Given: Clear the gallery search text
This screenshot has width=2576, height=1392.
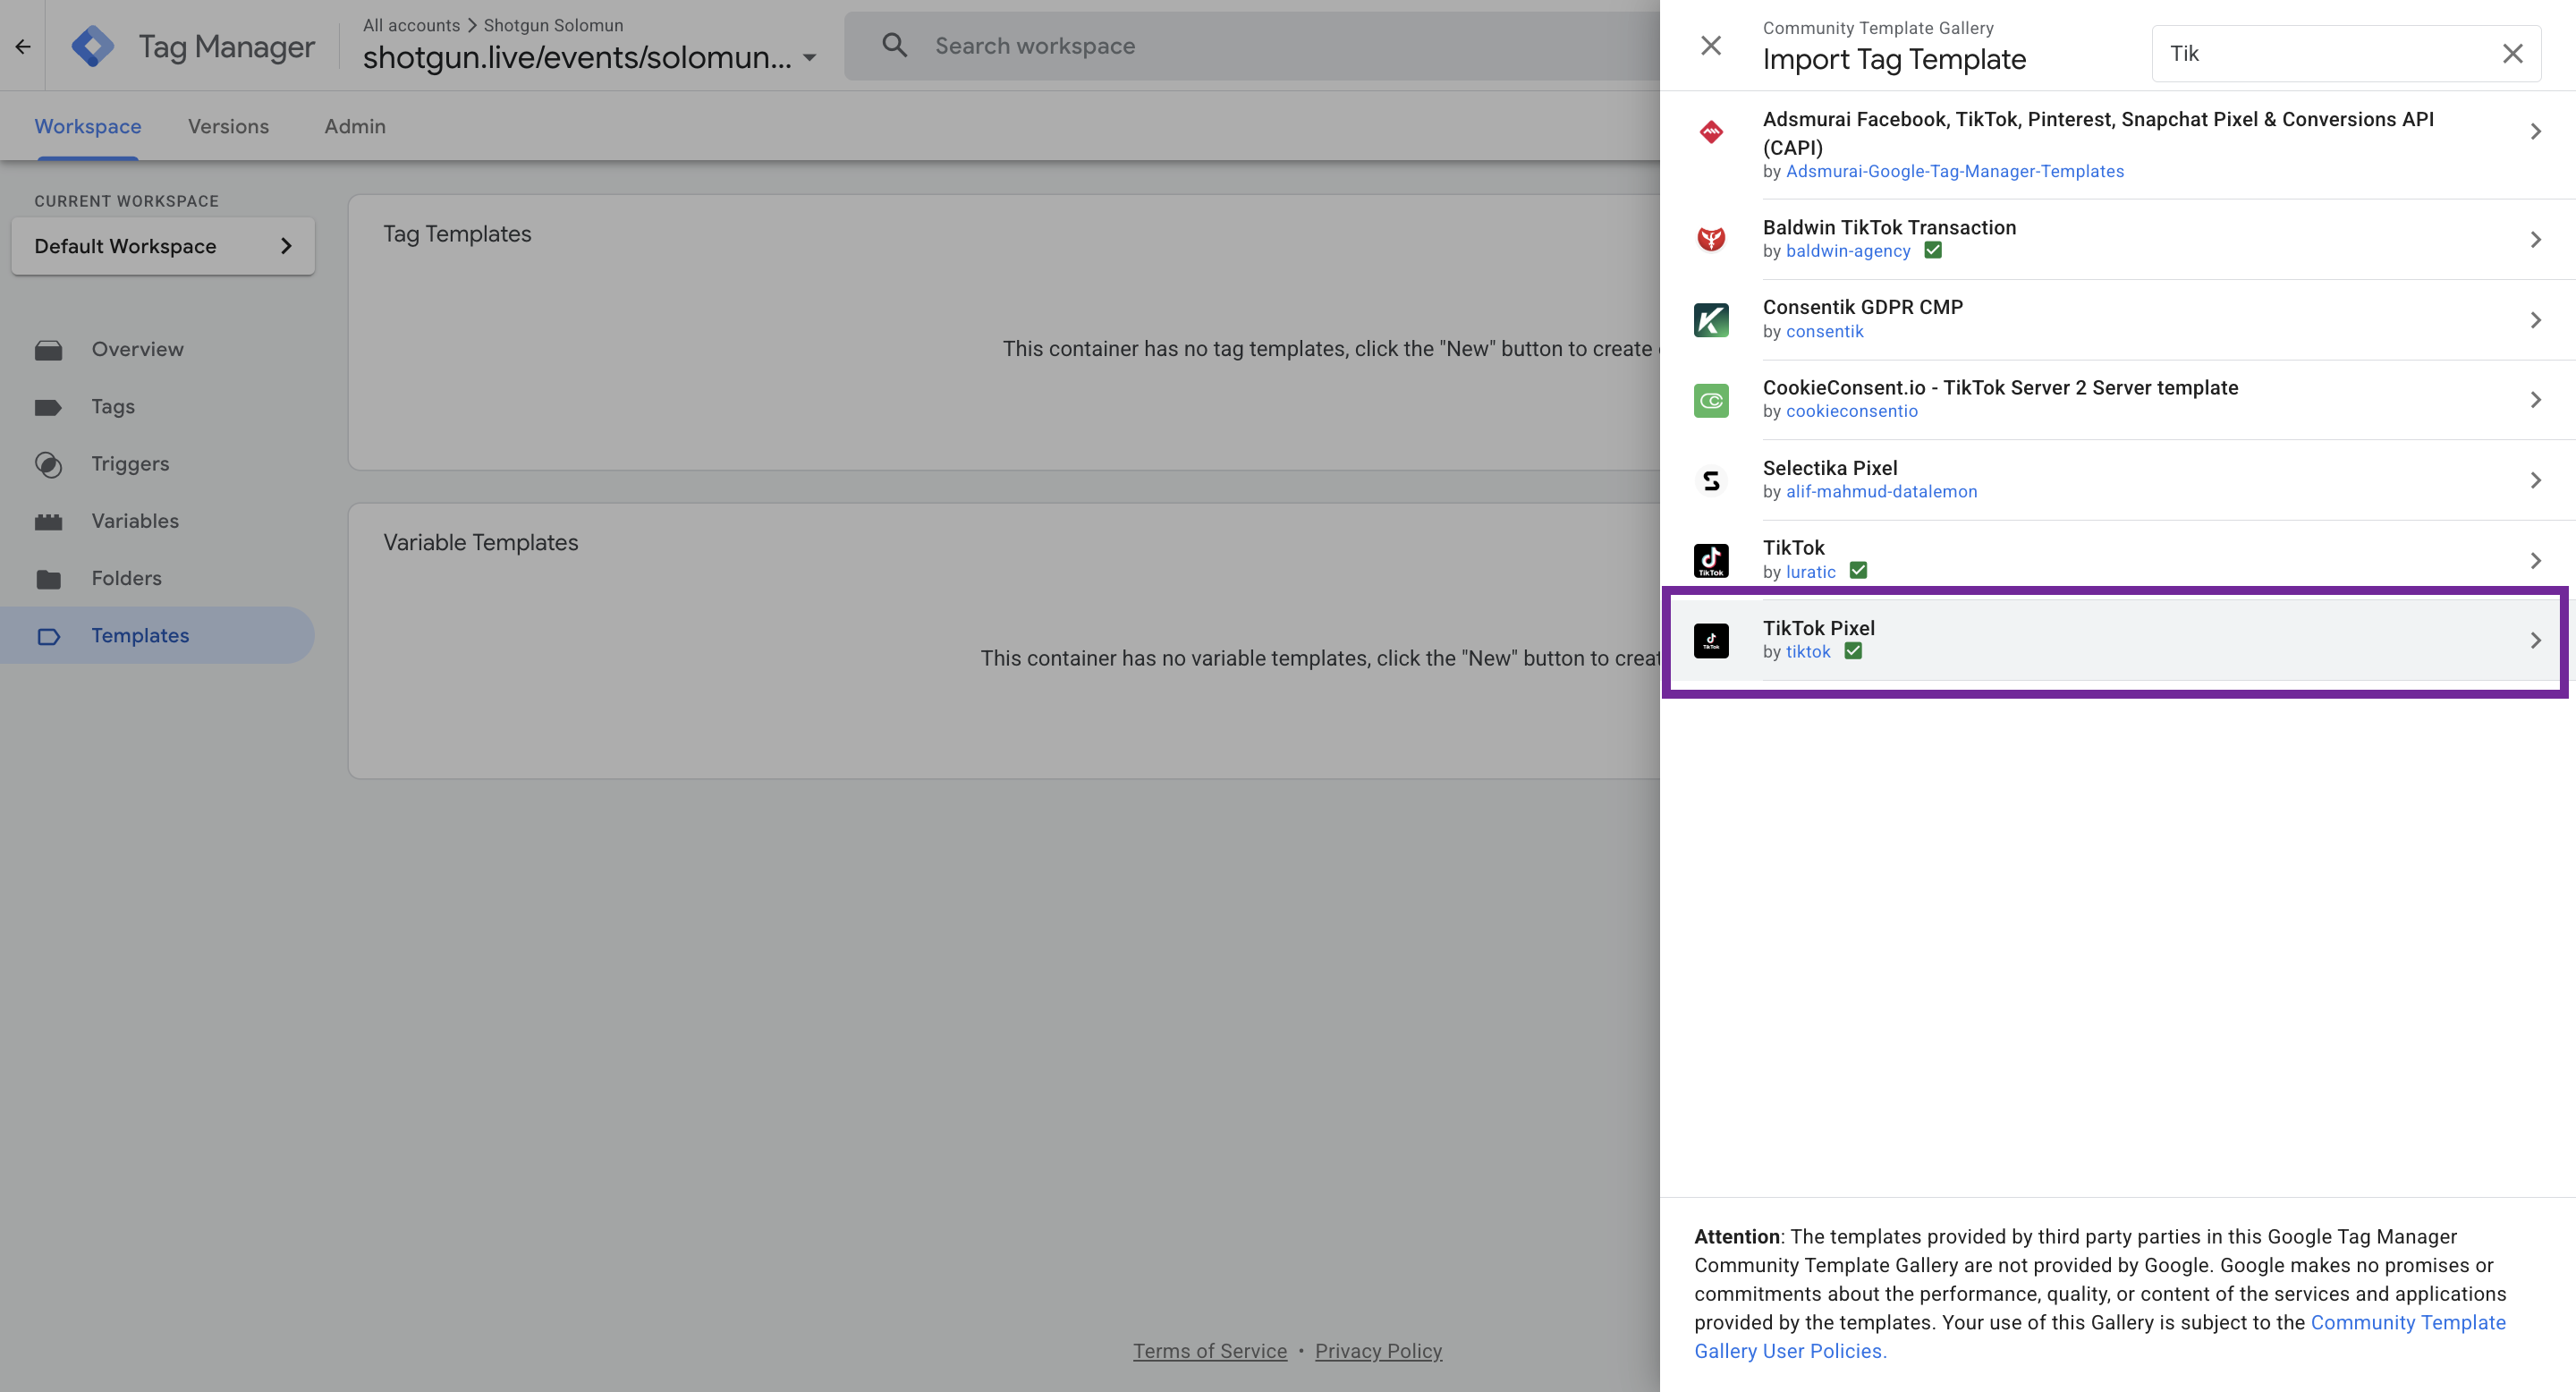Looking at the screenshot, I should (x=2513, y=53).
